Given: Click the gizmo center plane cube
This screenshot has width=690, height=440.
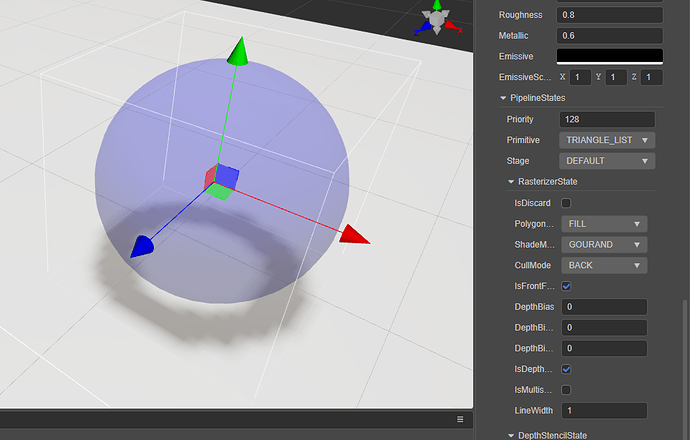Looking at the screenshot, I should (221, 181).
